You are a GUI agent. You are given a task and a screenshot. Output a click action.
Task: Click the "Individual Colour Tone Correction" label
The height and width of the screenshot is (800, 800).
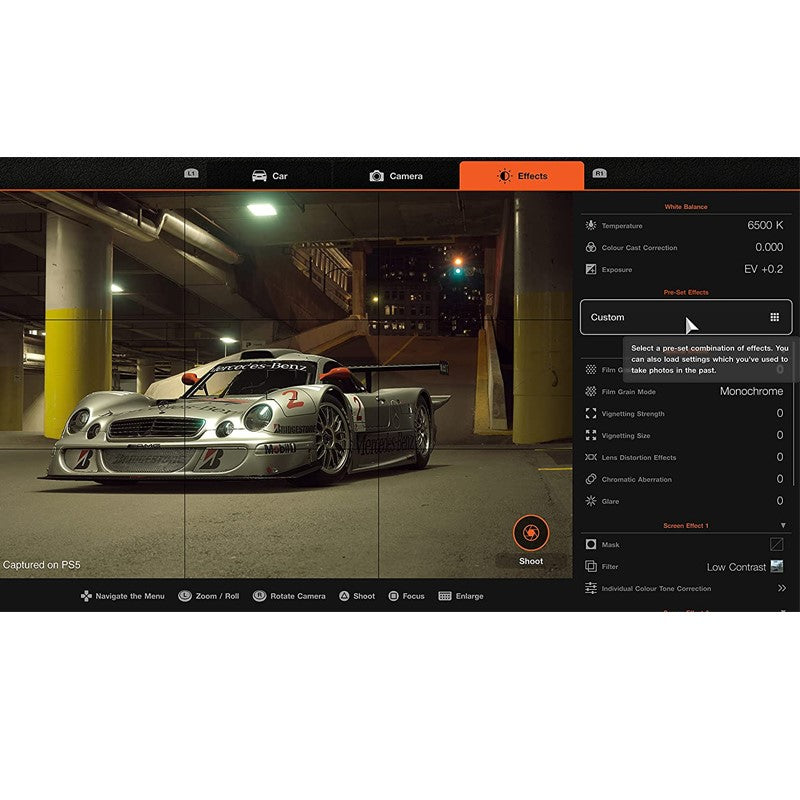pyautogui.click(x=656, y=589)
